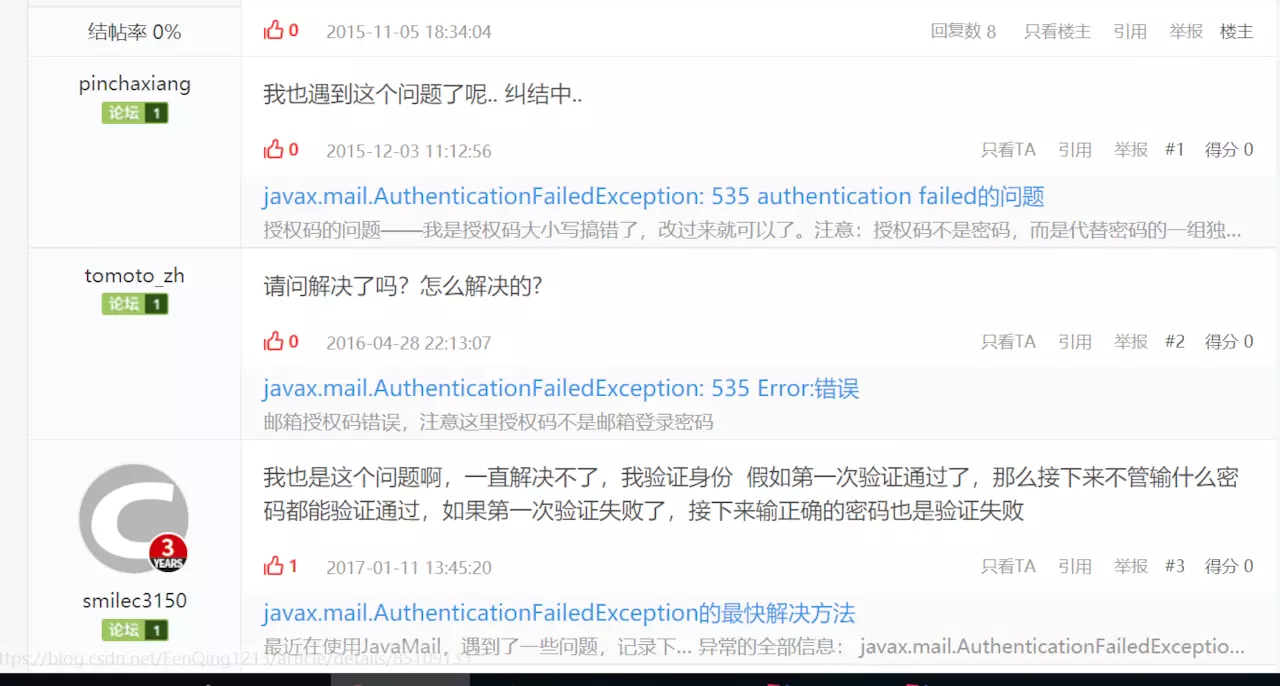
Task: Click smilec3150's forum level badge
Action: [x=134, y=630]
